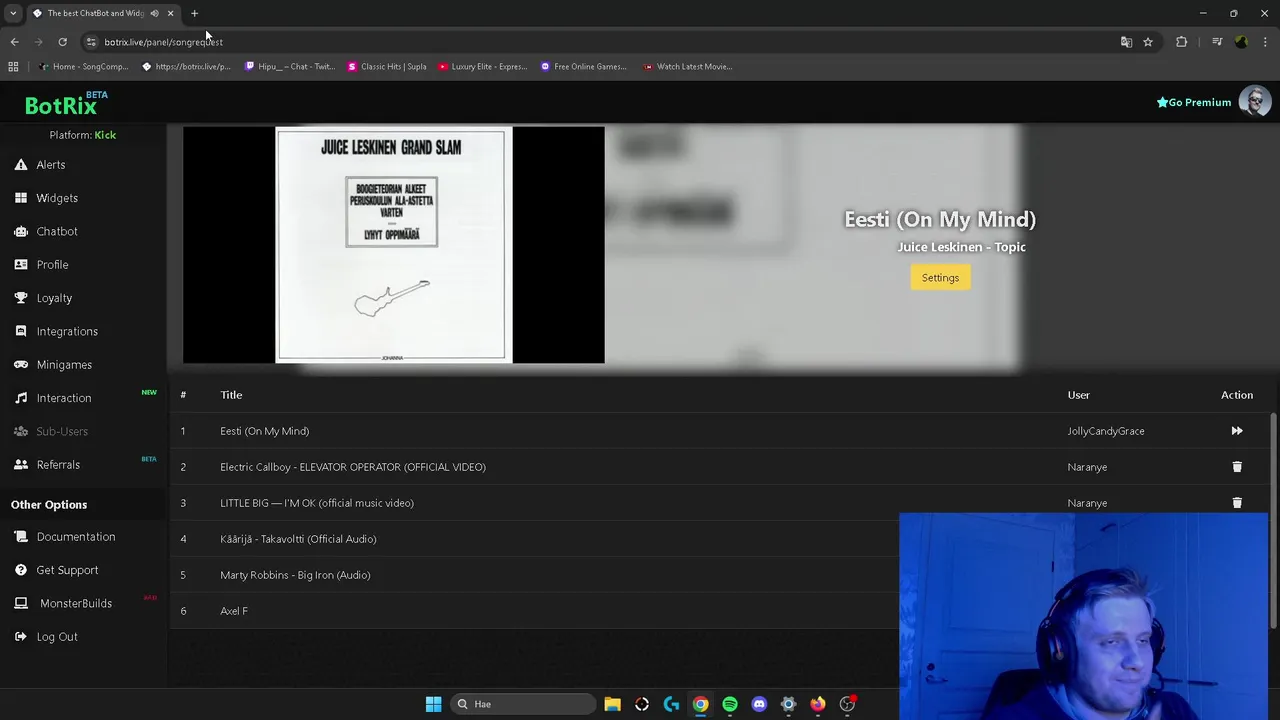This screenshot has width=1280, height=720.
Task: Open the Watch Latest Movie bookmark
Action: 688,67
